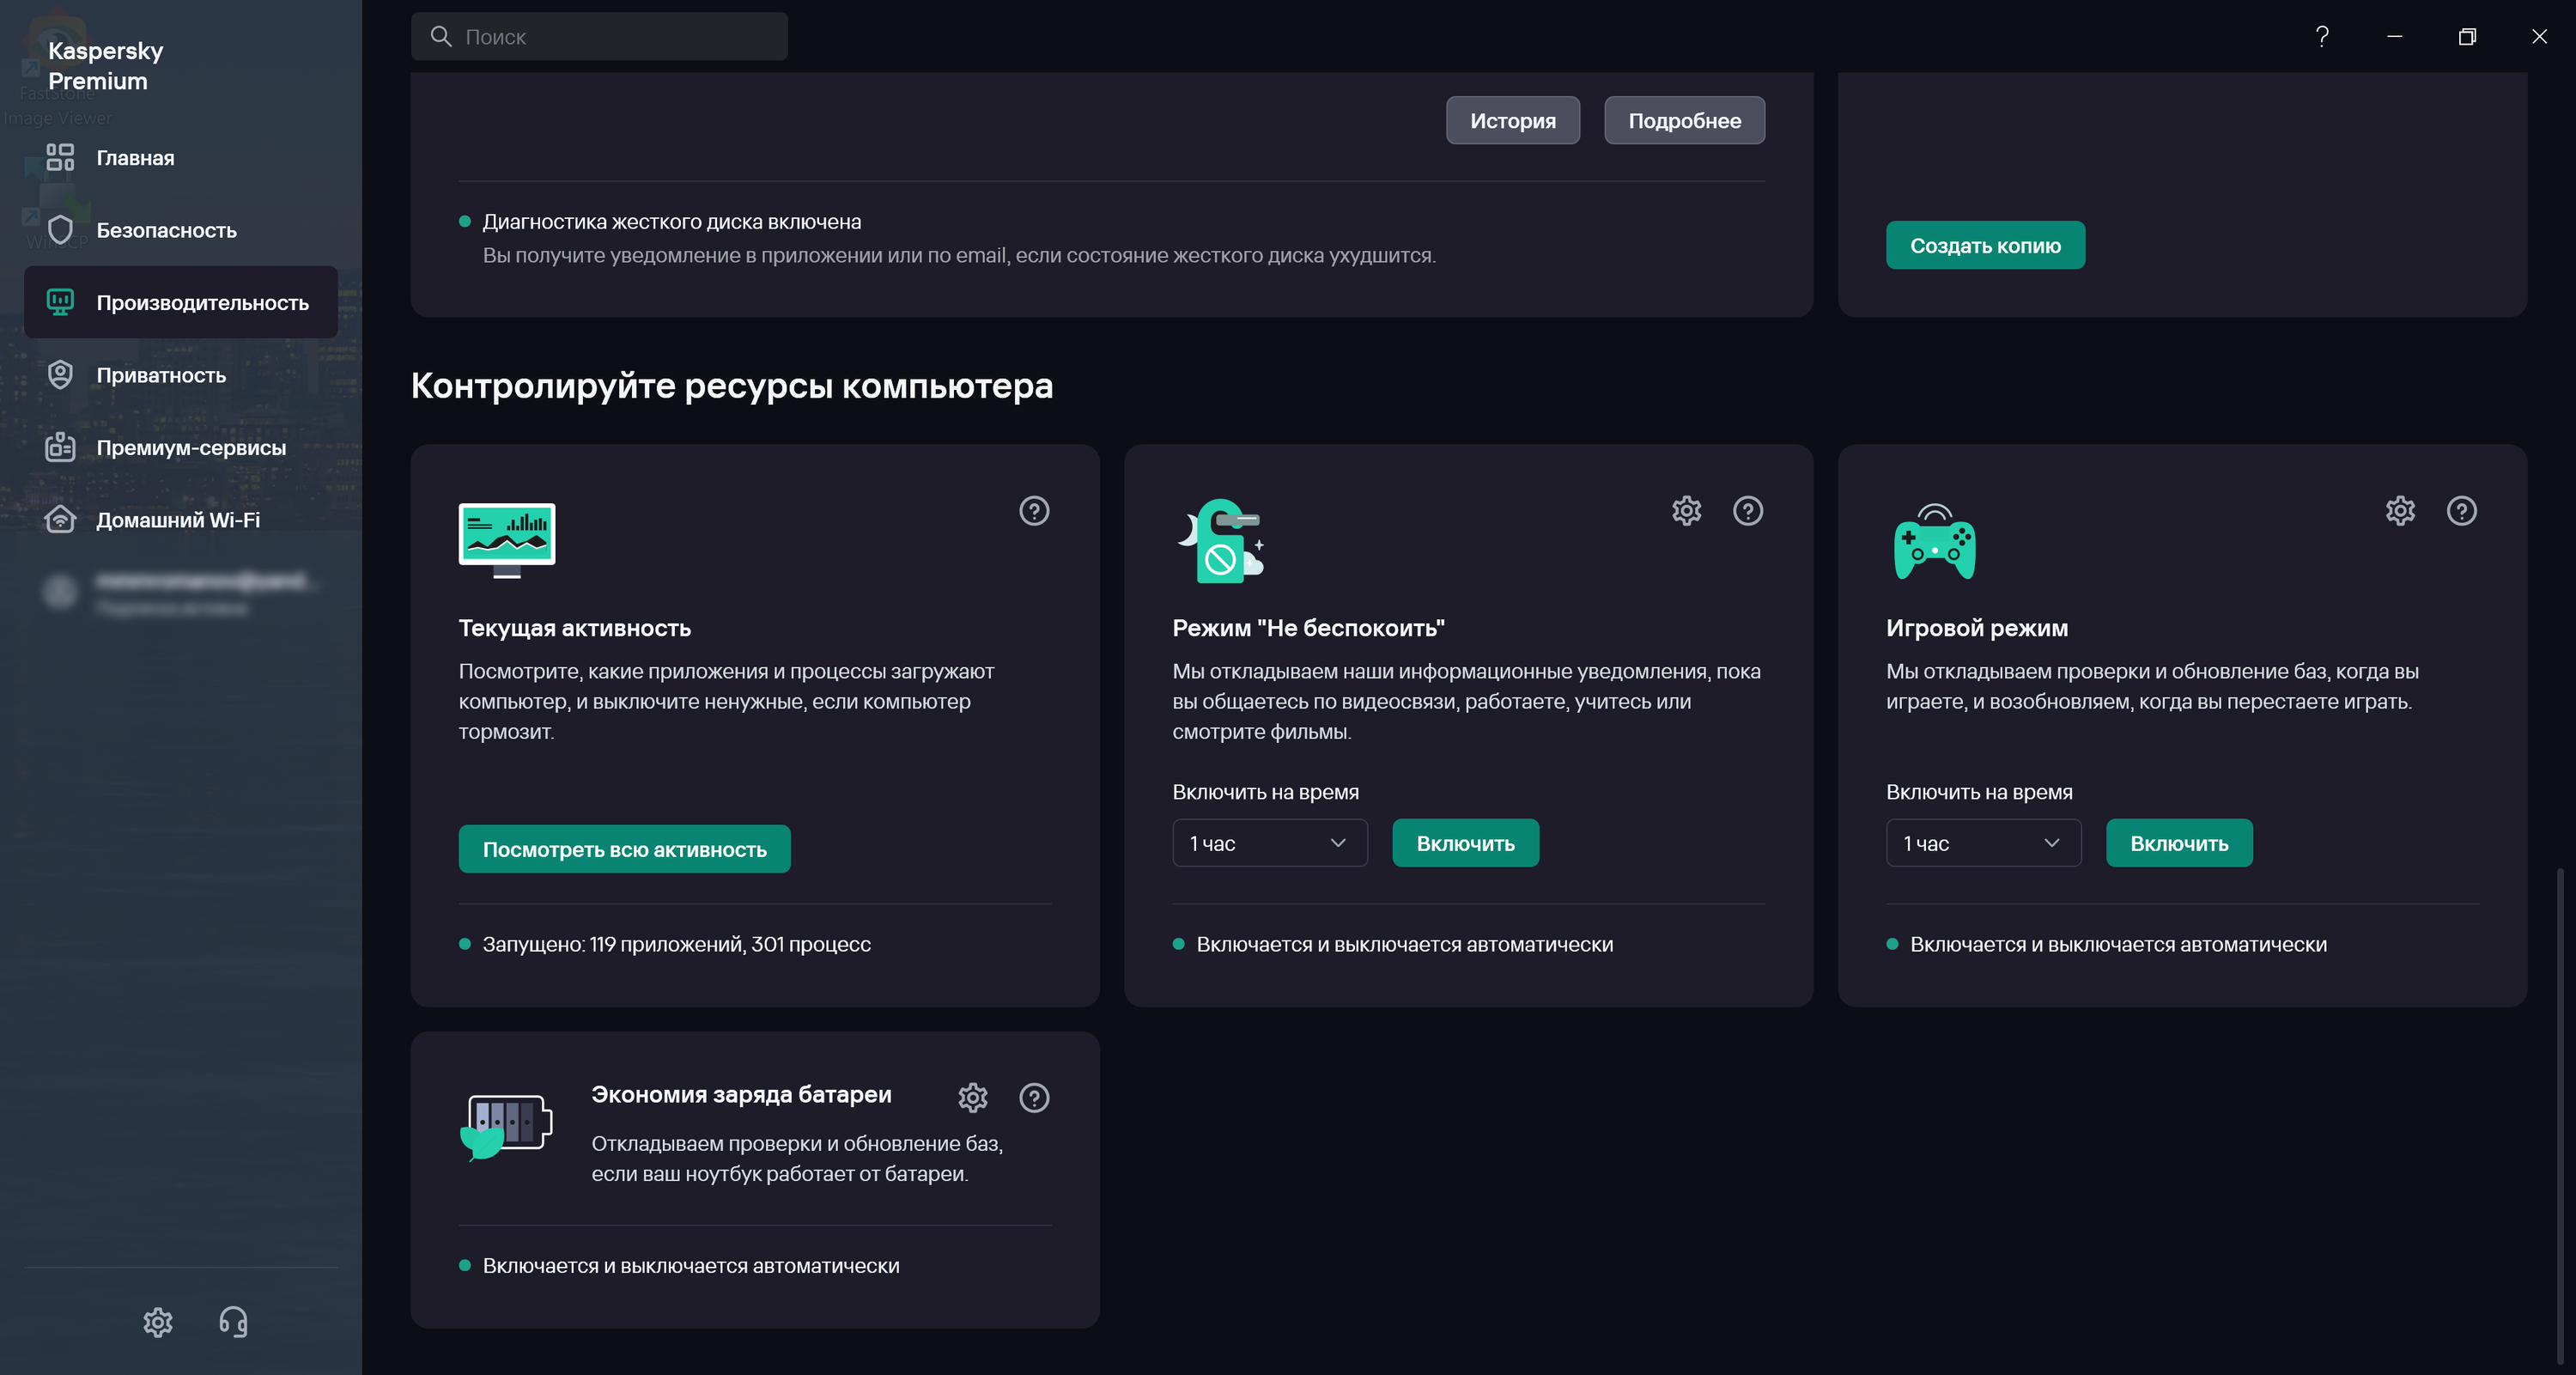Open Домашний Wi-Fi sidebar item
2576x1375 pixels.
click(x=178, y=520)
